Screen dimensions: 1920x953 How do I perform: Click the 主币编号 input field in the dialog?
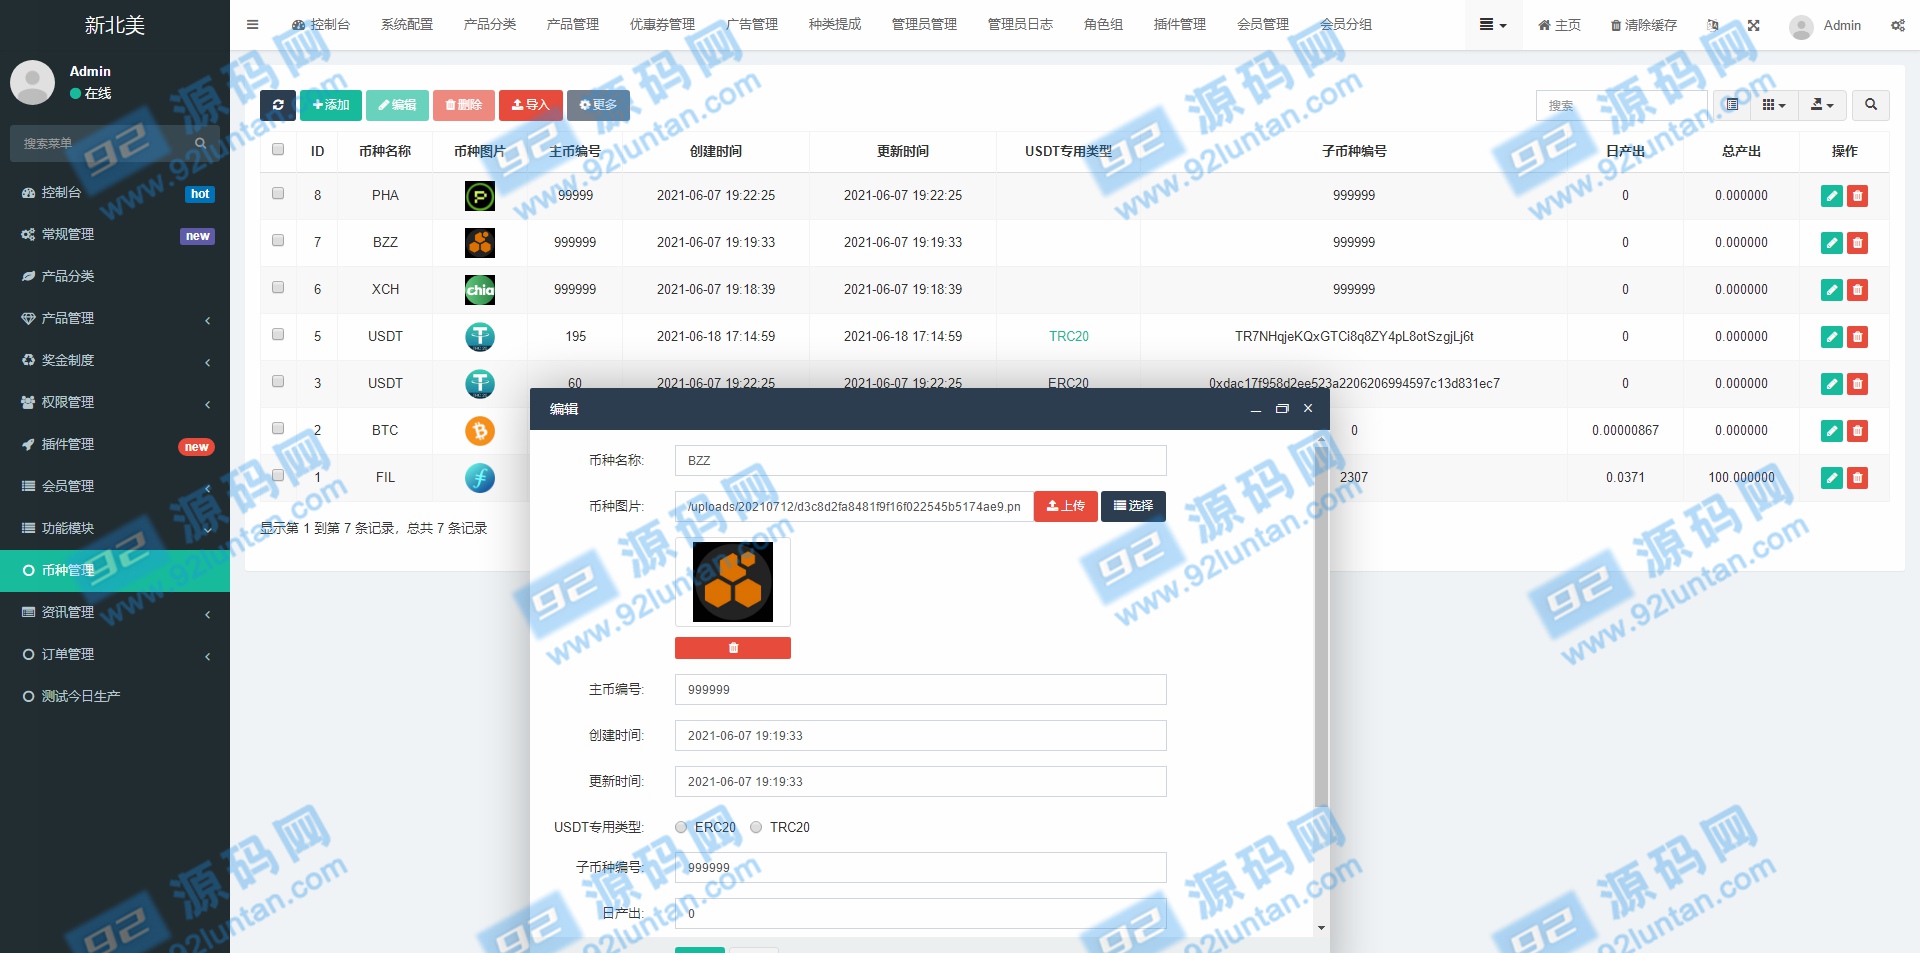[x=920, y=690]
